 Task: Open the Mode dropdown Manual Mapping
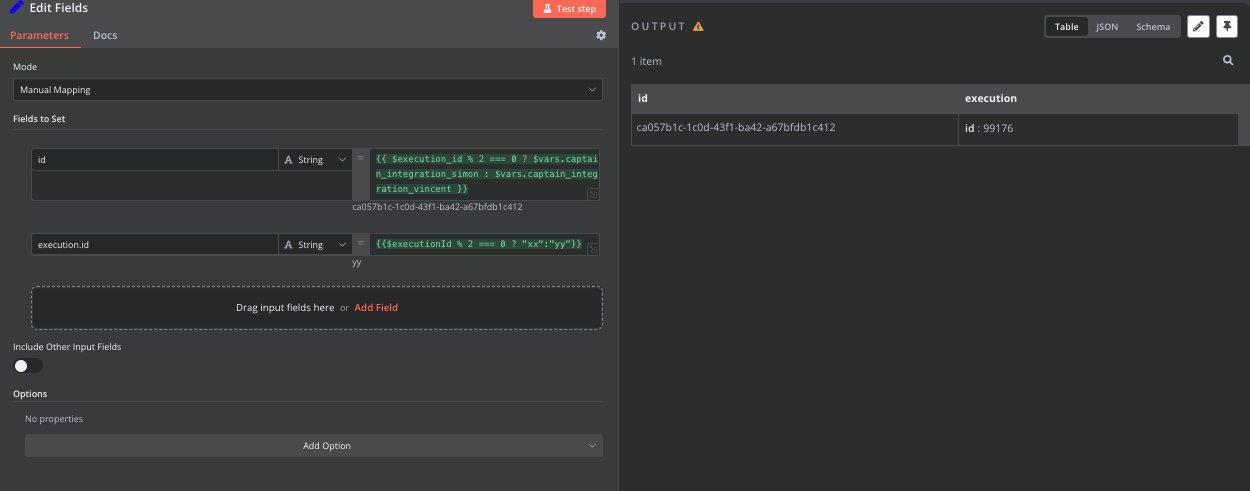(x=308, y=90)
